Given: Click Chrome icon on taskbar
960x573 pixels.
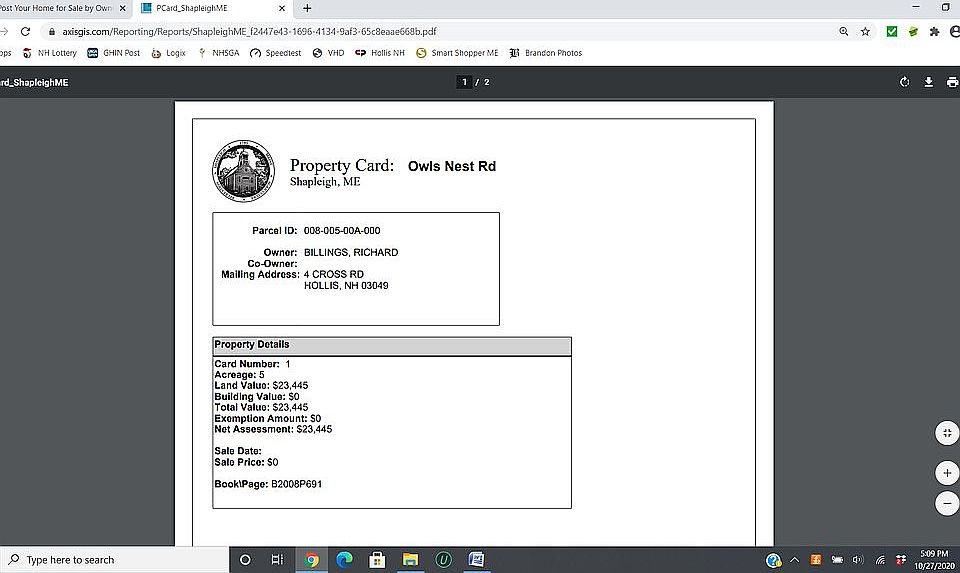Looking at the screenshot, I should pos(311,560).
